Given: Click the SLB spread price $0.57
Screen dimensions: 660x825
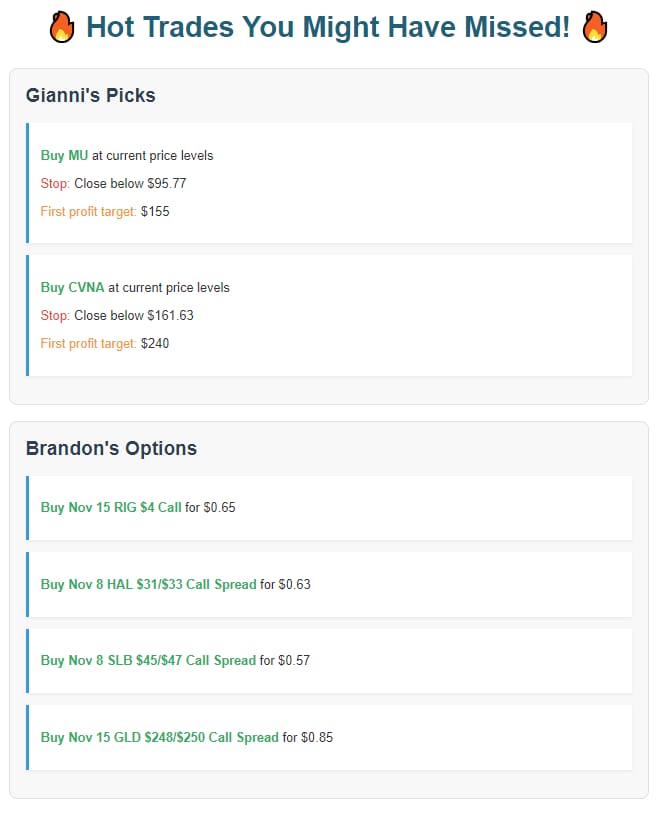Looking at the screenshot, I should (x=294, y=661).
